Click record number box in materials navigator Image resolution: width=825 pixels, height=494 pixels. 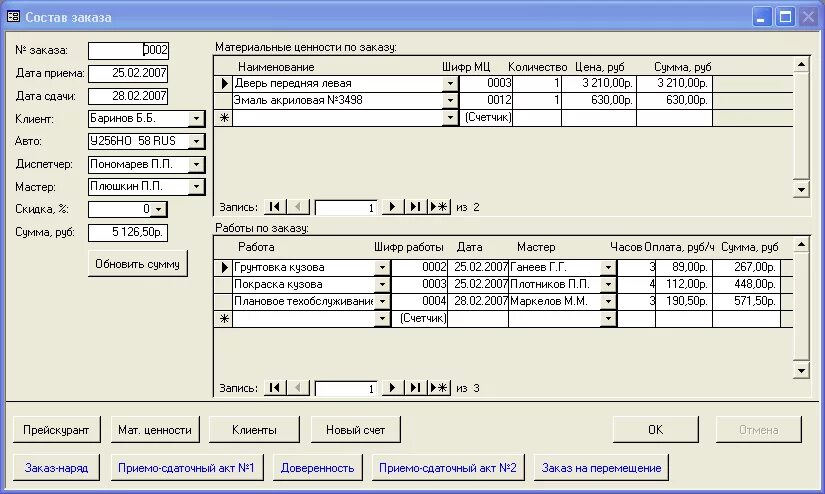[x=346, y=207]
